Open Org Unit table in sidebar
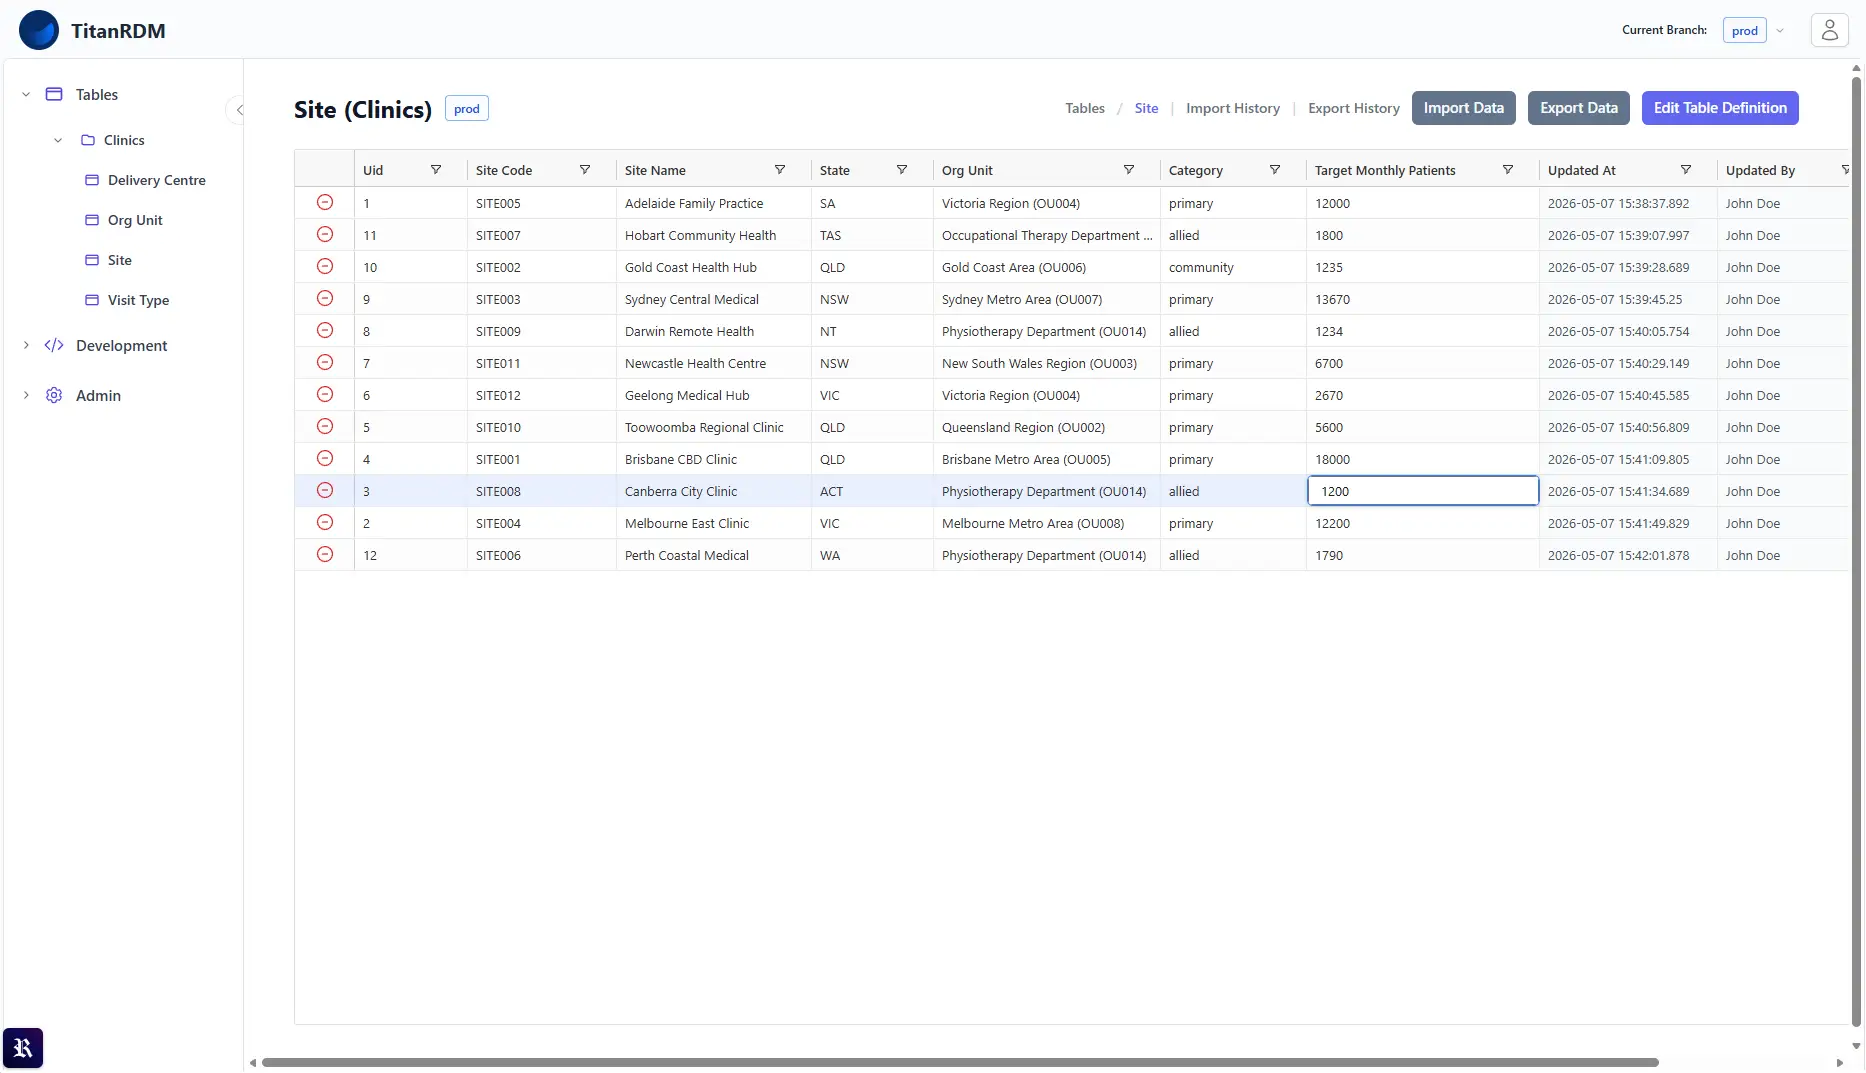 point(135,220)
